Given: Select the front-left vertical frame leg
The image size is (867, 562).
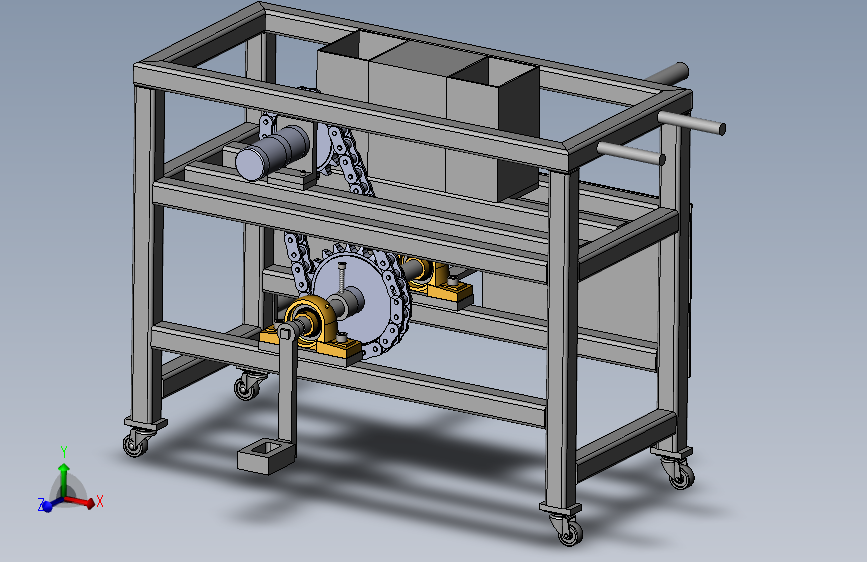Looking at the screenshot, I should point(148,254).
